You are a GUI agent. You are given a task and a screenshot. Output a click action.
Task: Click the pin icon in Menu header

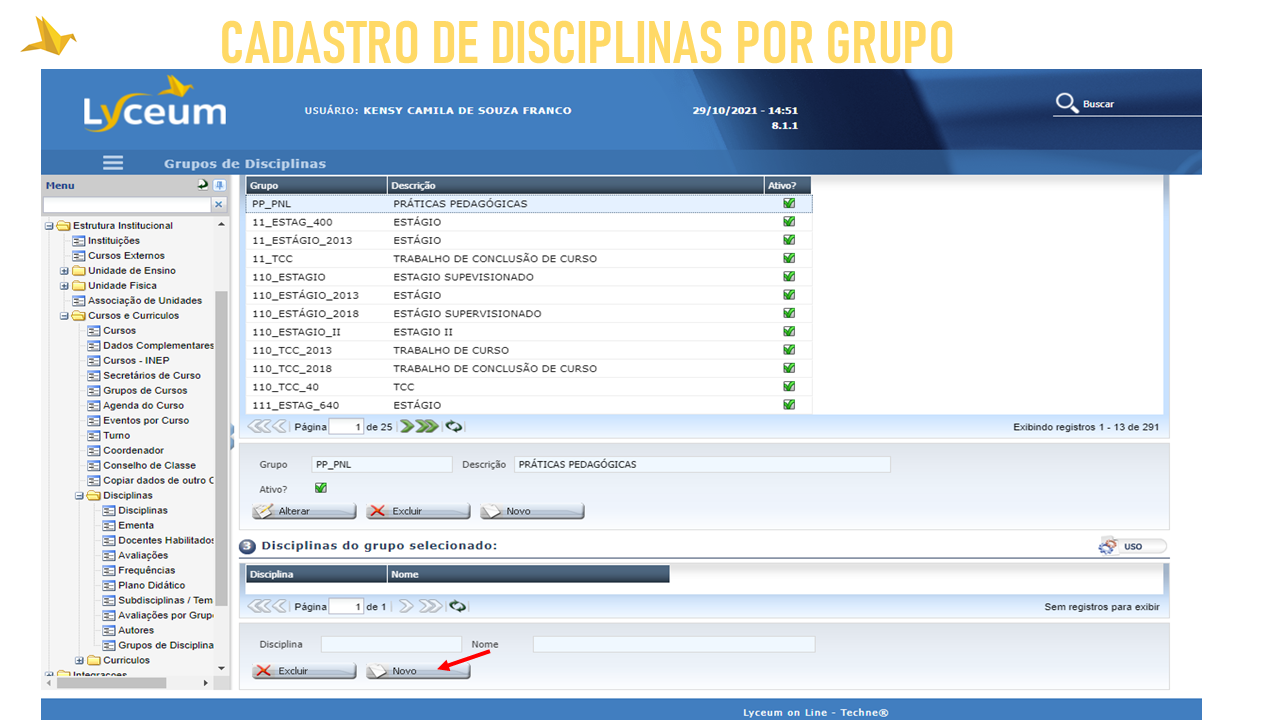coord(219,185)
